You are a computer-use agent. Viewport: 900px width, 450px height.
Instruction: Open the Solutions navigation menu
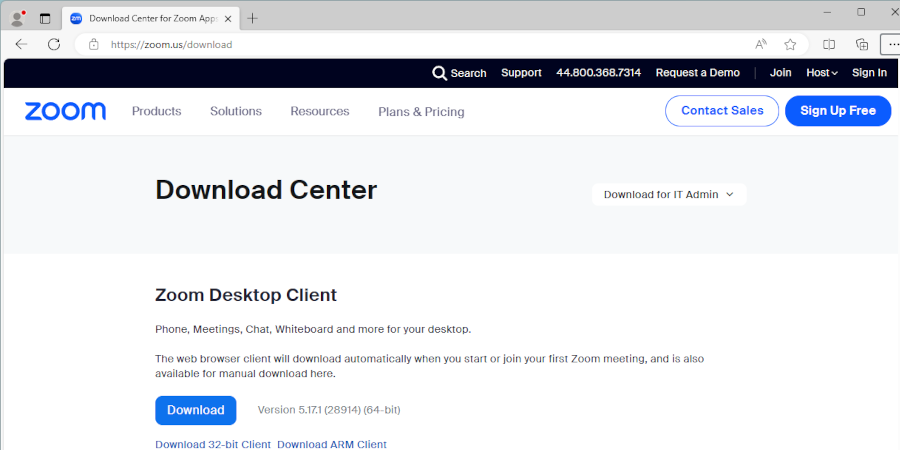236,111
